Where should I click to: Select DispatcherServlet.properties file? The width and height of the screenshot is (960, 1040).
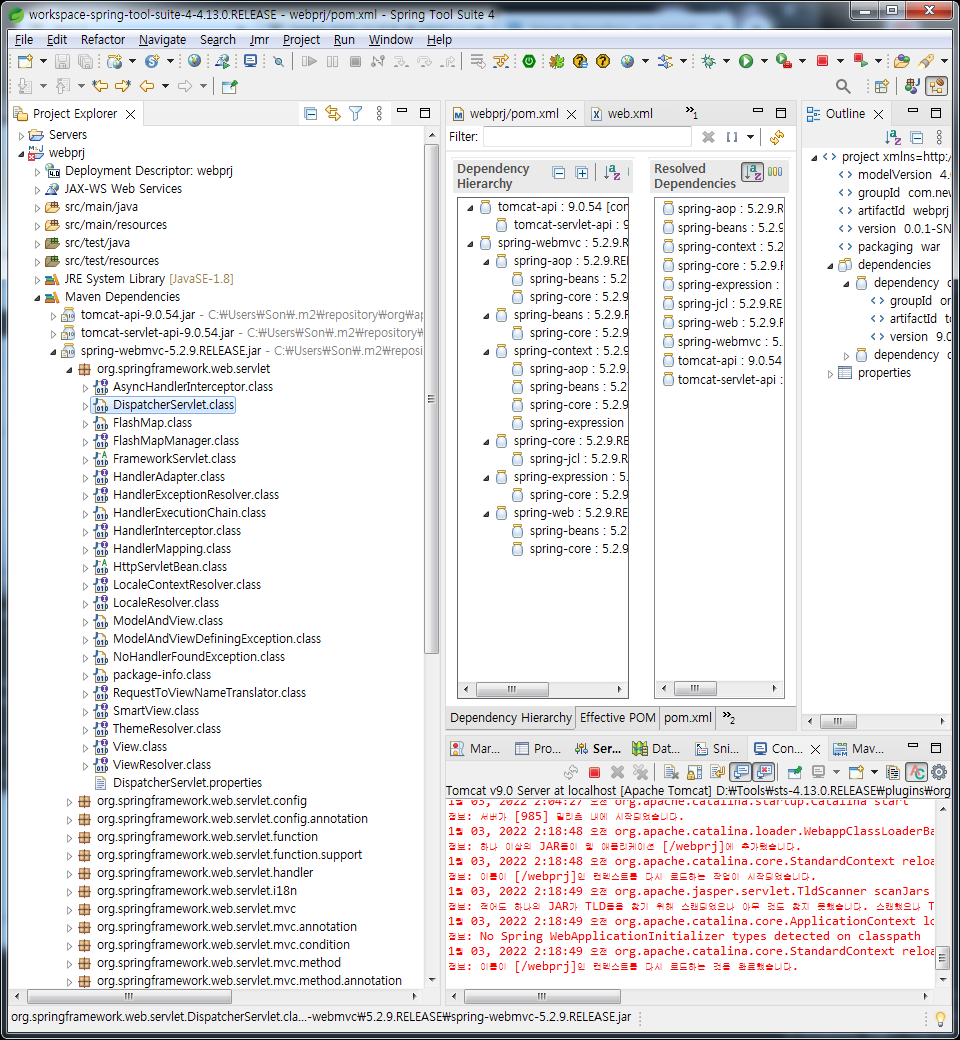(187, 783)
